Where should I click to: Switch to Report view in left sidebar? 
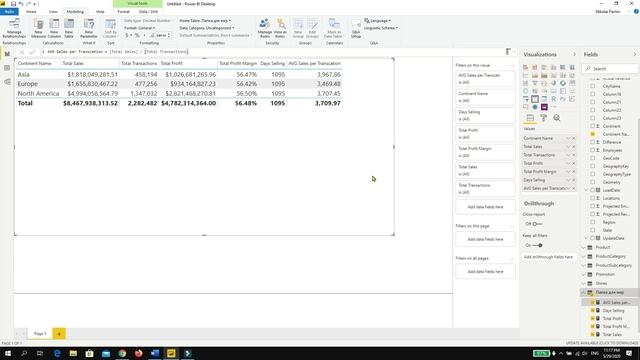click(x=7, y=54)
